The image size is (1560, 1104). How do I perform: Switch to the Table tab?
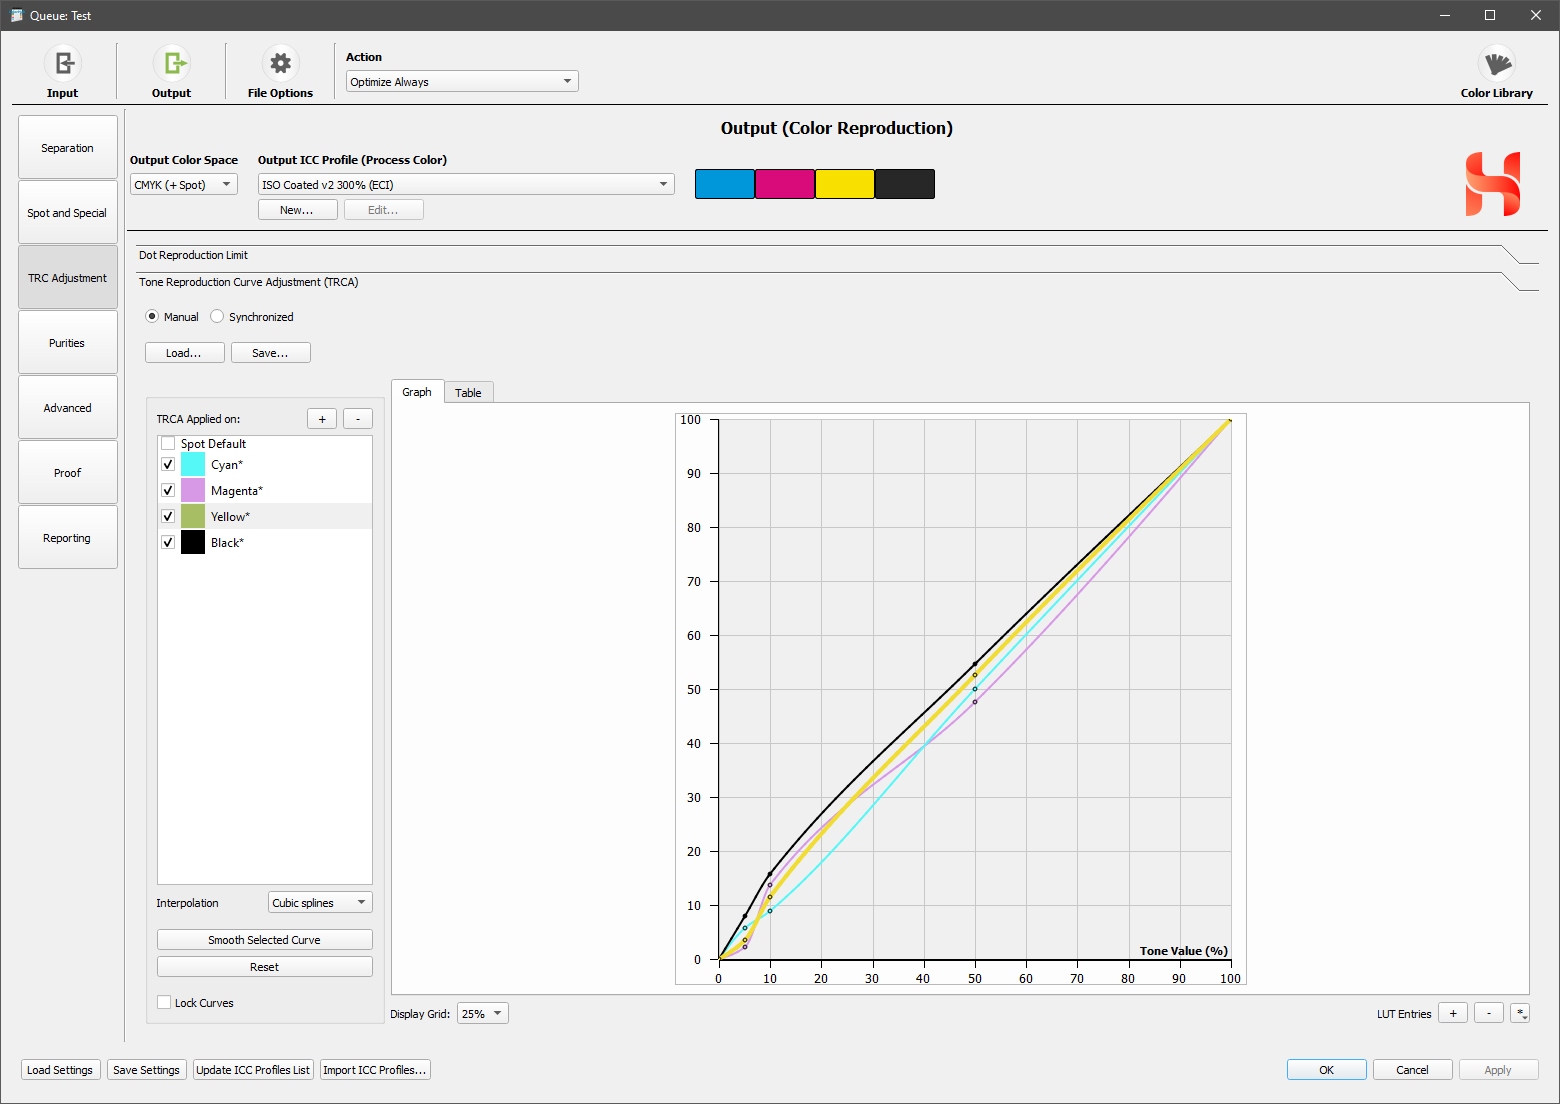pos(468,393)
